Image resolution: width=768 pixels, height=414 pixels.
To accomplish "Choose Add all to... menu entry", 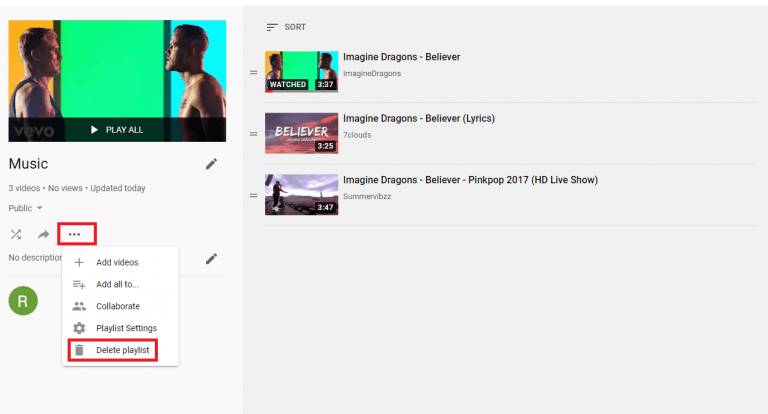I will pyautogui.click(x=120, y=285).
